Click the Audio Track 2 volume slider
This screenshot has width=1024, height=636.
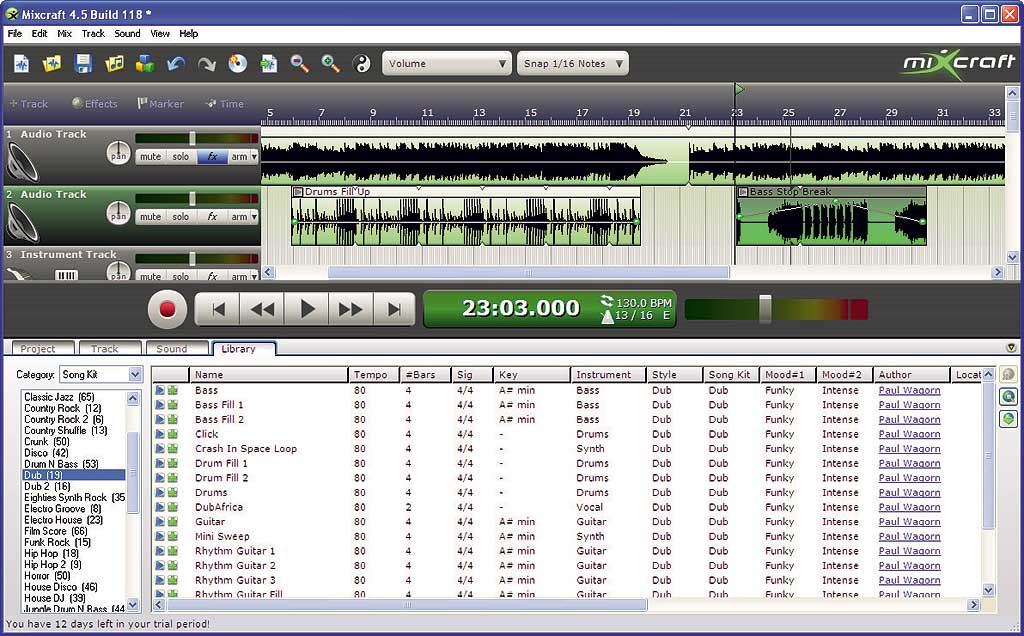[192, 199]
